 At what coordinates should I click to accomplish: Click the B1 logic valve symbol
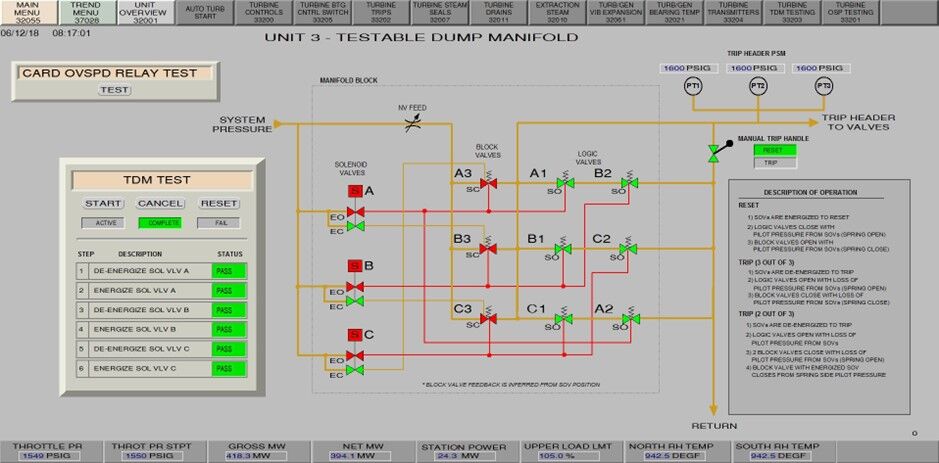tap(563, 248)
